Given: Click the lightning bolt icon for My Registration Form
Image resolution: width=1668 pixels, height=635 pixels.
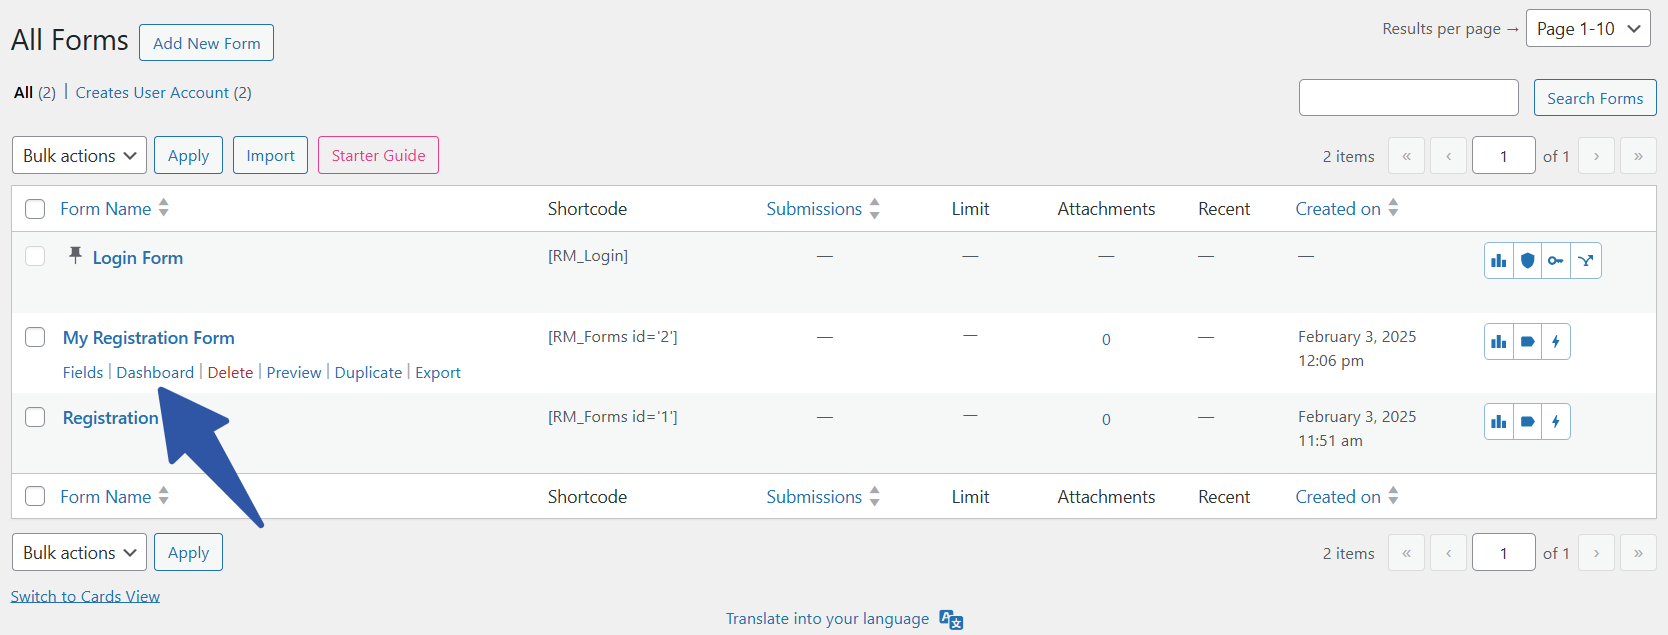Looking at the screenshot, I should [1556, 342].
